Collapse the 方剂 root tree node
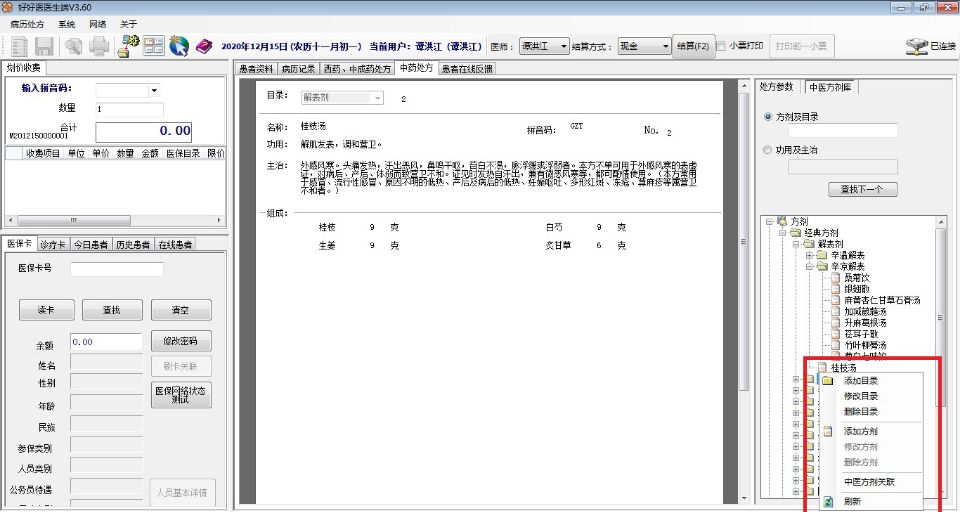The height and width of the screenshot is (512, 960). (770, 221)
